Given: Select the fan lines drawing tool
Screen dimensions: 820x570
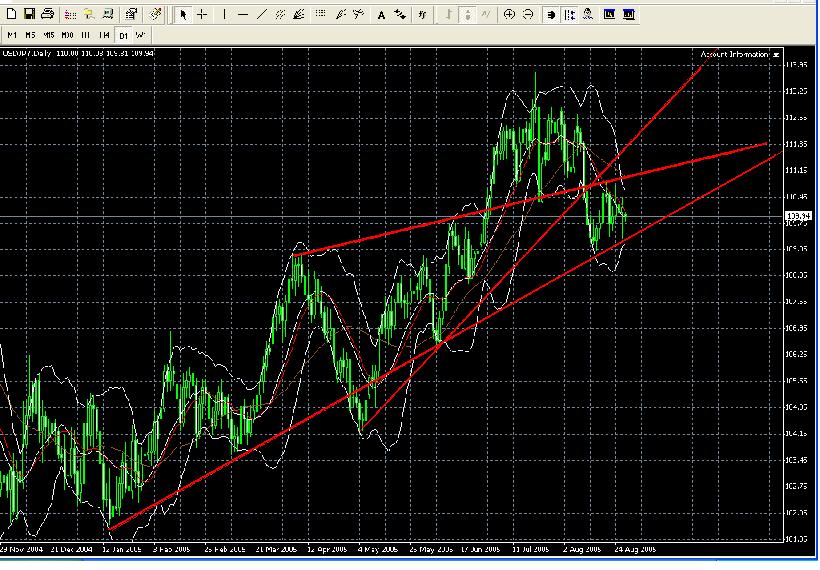Looking at the screenshot, I should 299,15.
